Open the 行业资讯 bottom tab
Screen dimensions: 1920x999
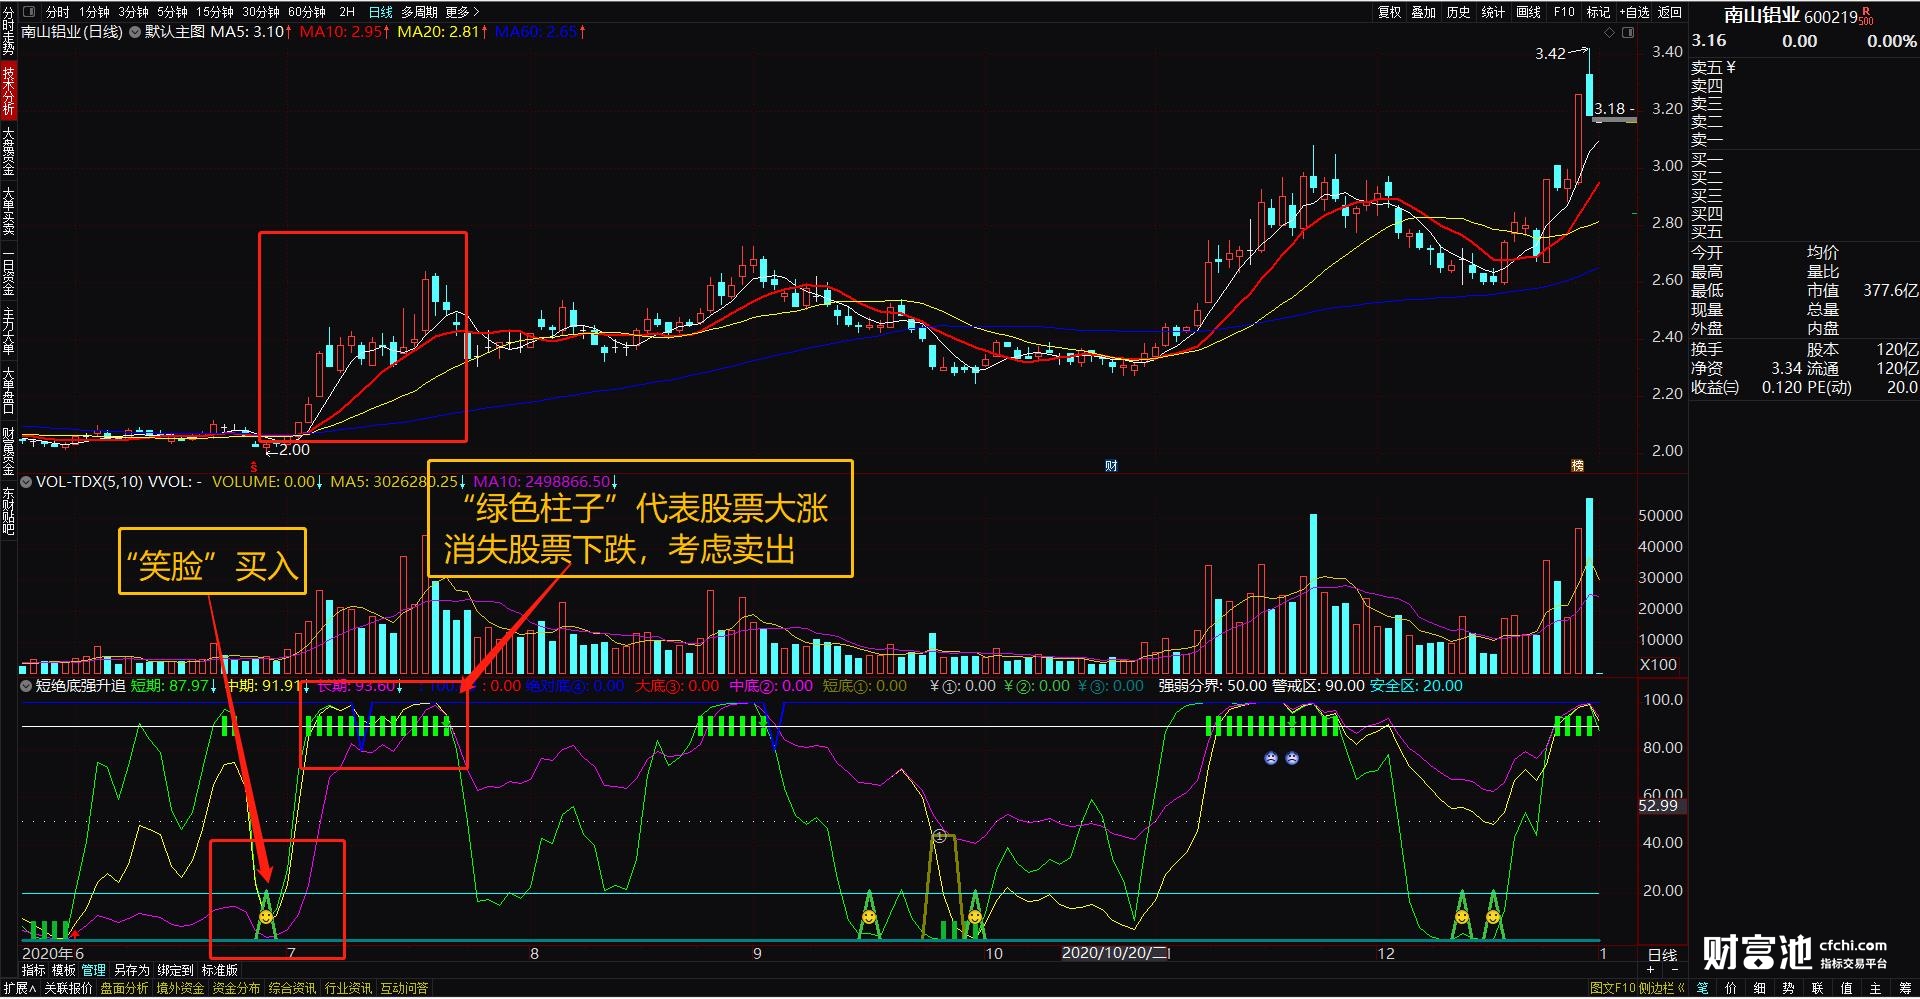click(348, 989)
